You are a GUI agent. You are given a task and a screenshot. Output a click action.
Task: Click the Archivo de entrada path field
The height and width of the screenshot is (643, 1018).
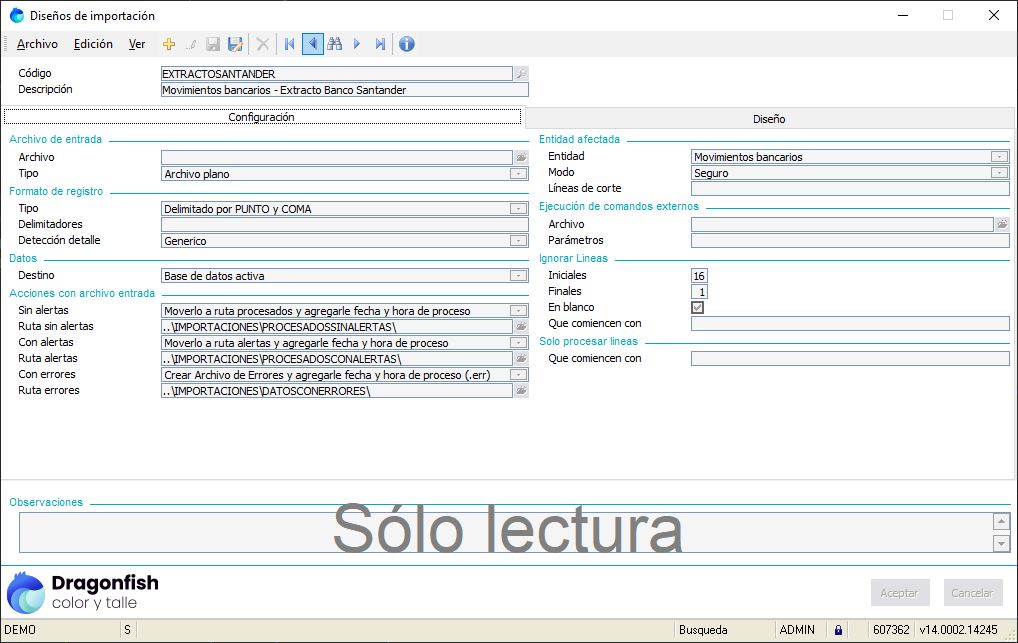[336, 157]
